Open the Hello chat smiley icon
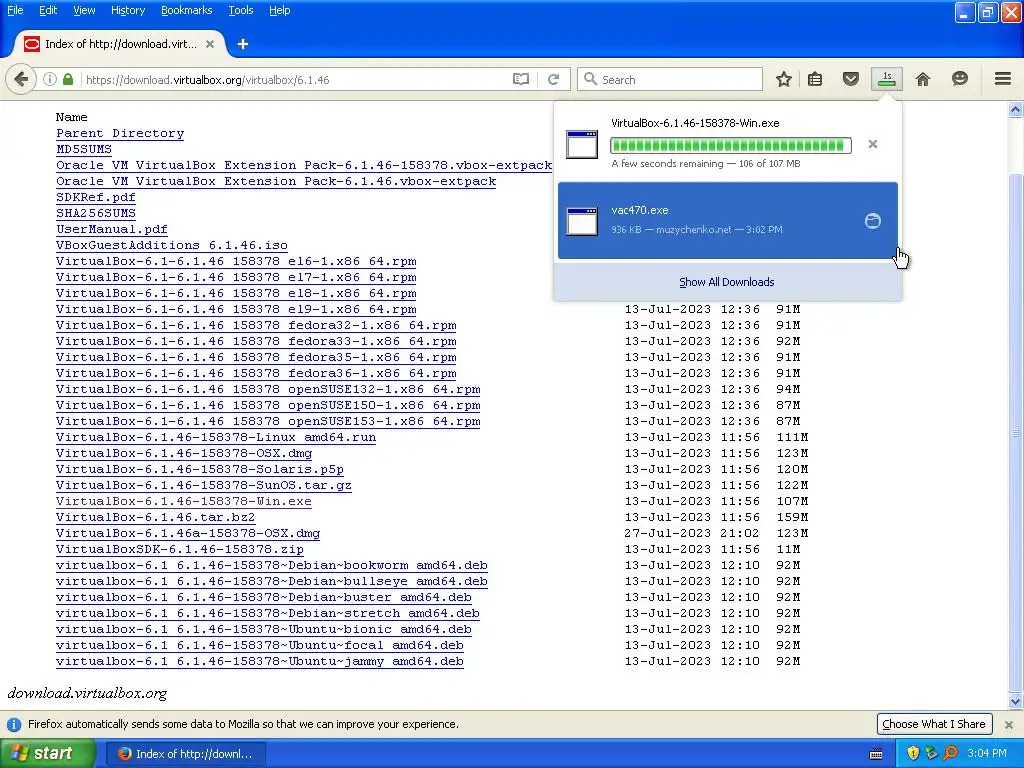Screen dimensions: 1024x768 [959, 80]
